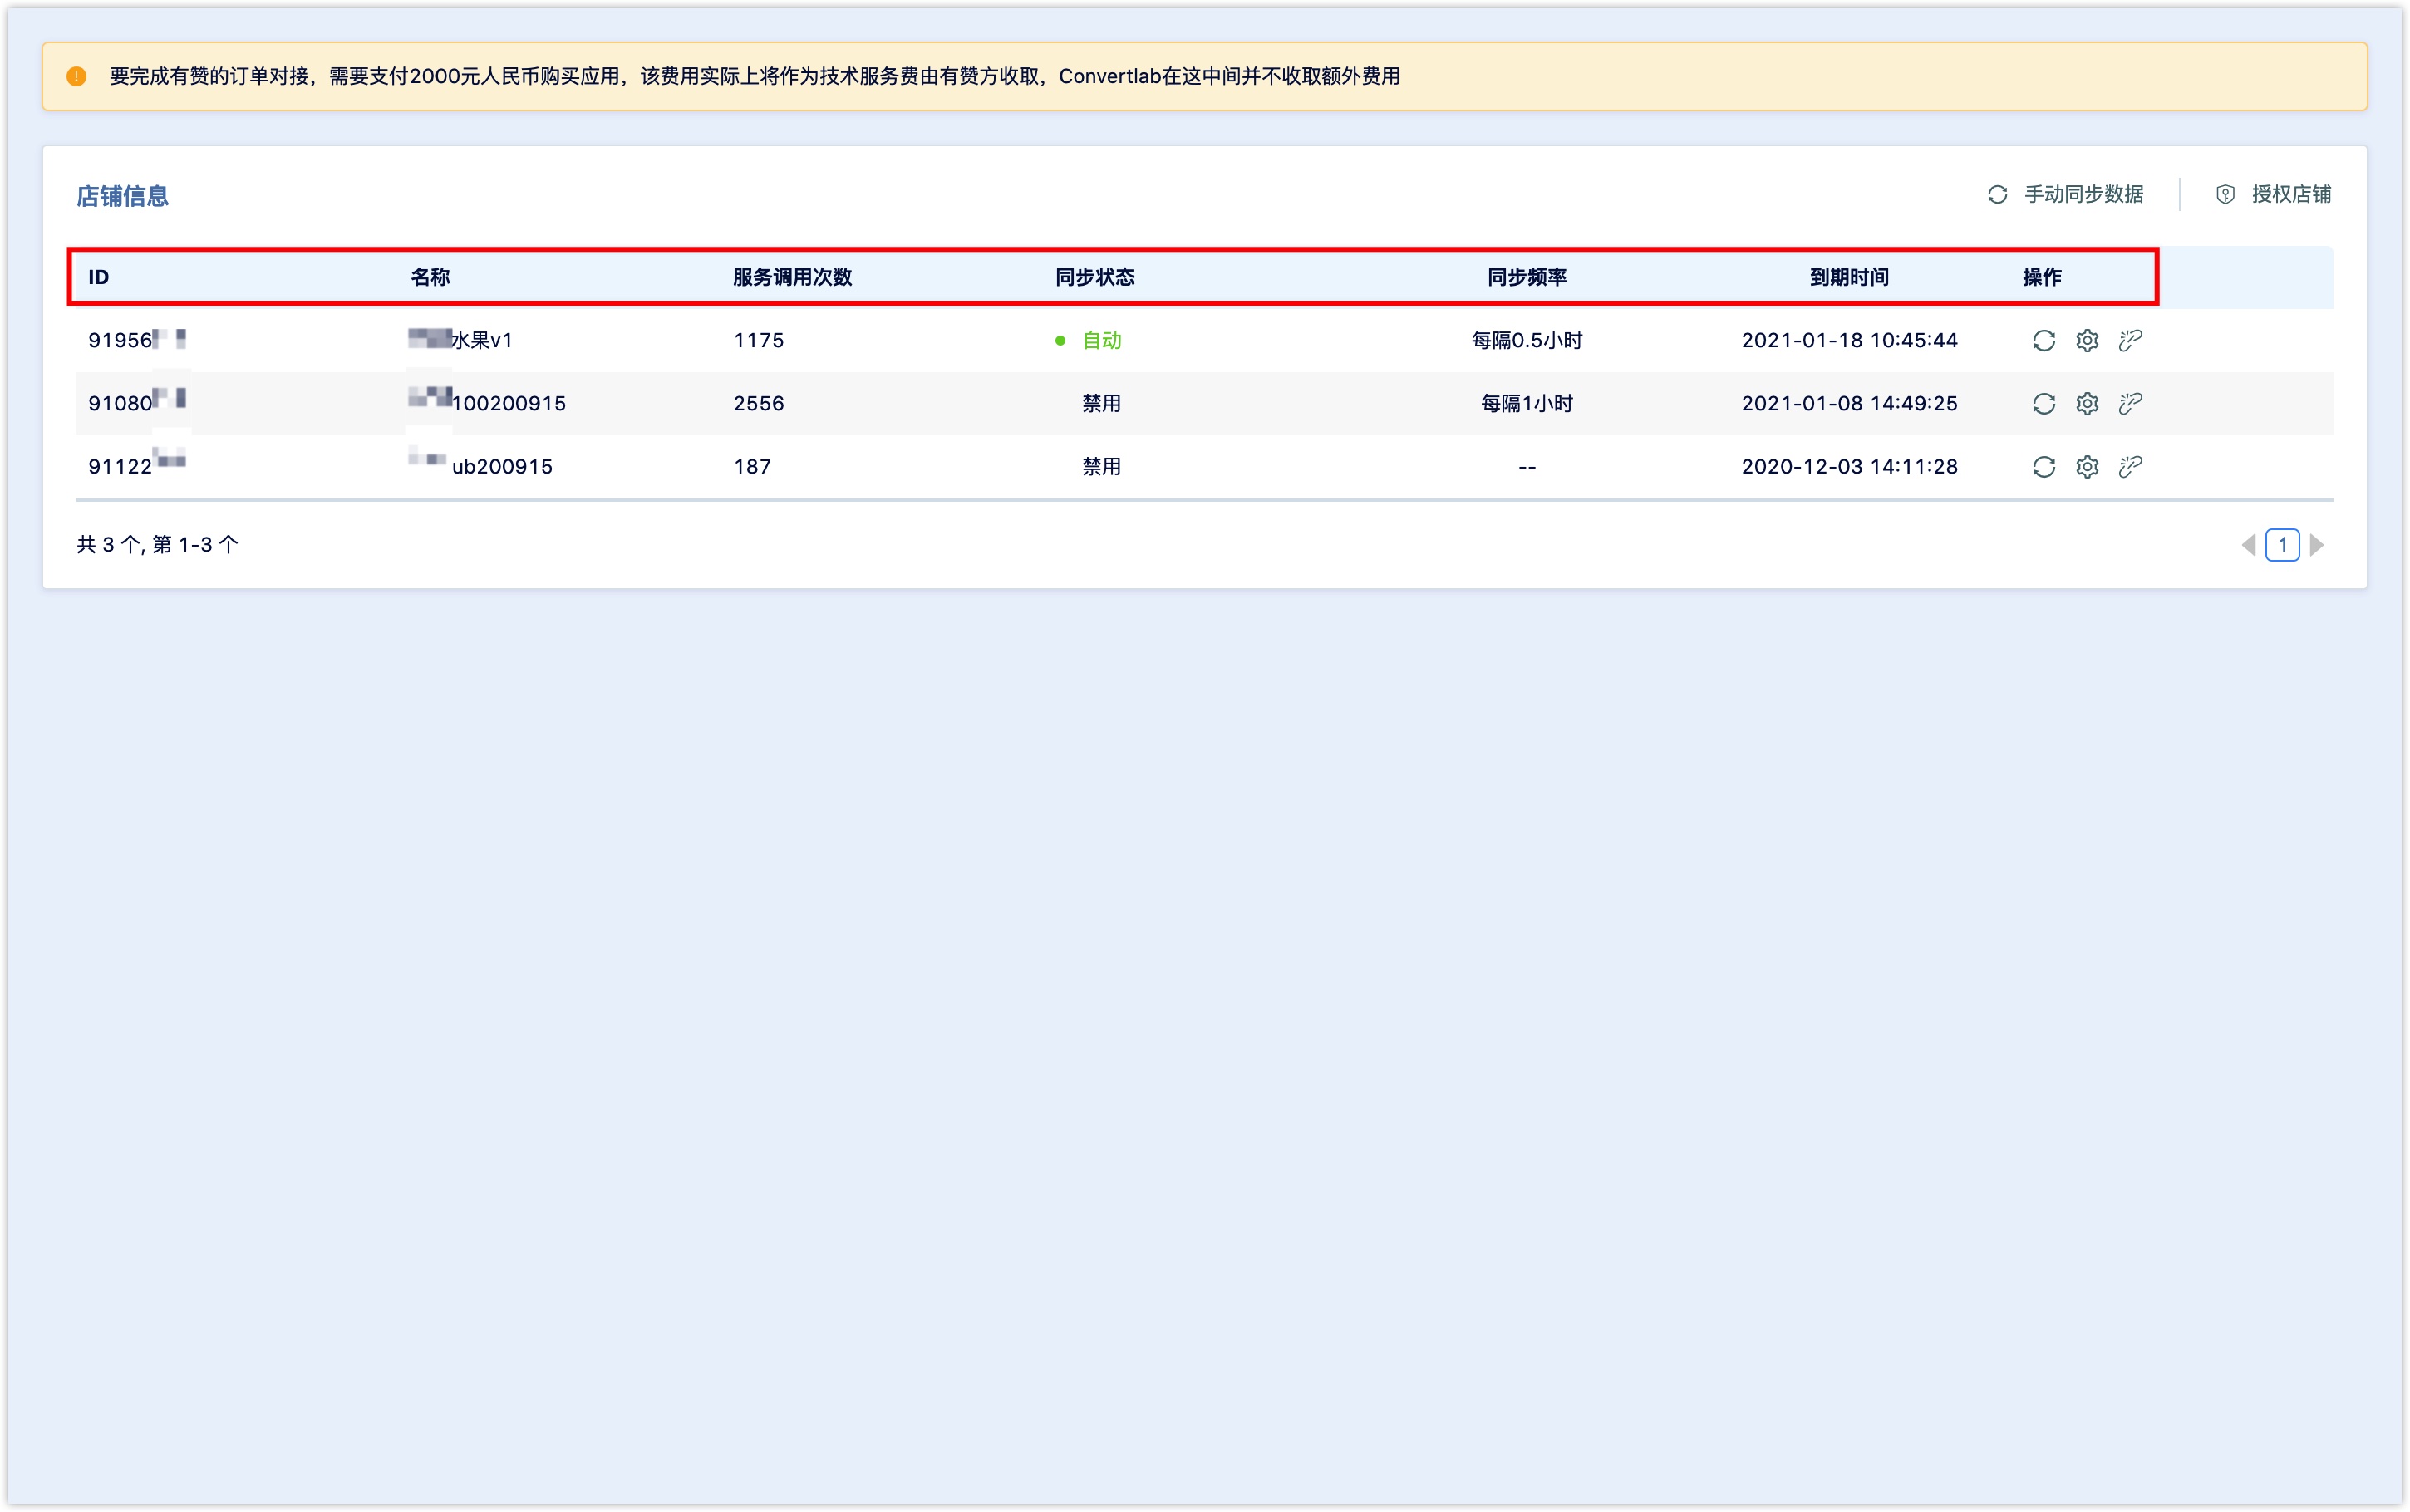Click the sync icon for store 91956
This screenshot has height=1512, width=2410.
click(2043, 340)
